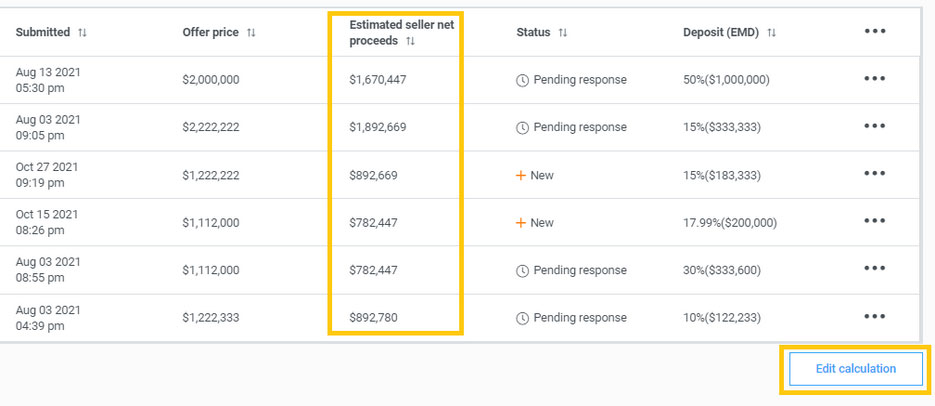935x406 pixels.
Task: Click the New status on Oct 15 offer
Action: coord(541,223)
